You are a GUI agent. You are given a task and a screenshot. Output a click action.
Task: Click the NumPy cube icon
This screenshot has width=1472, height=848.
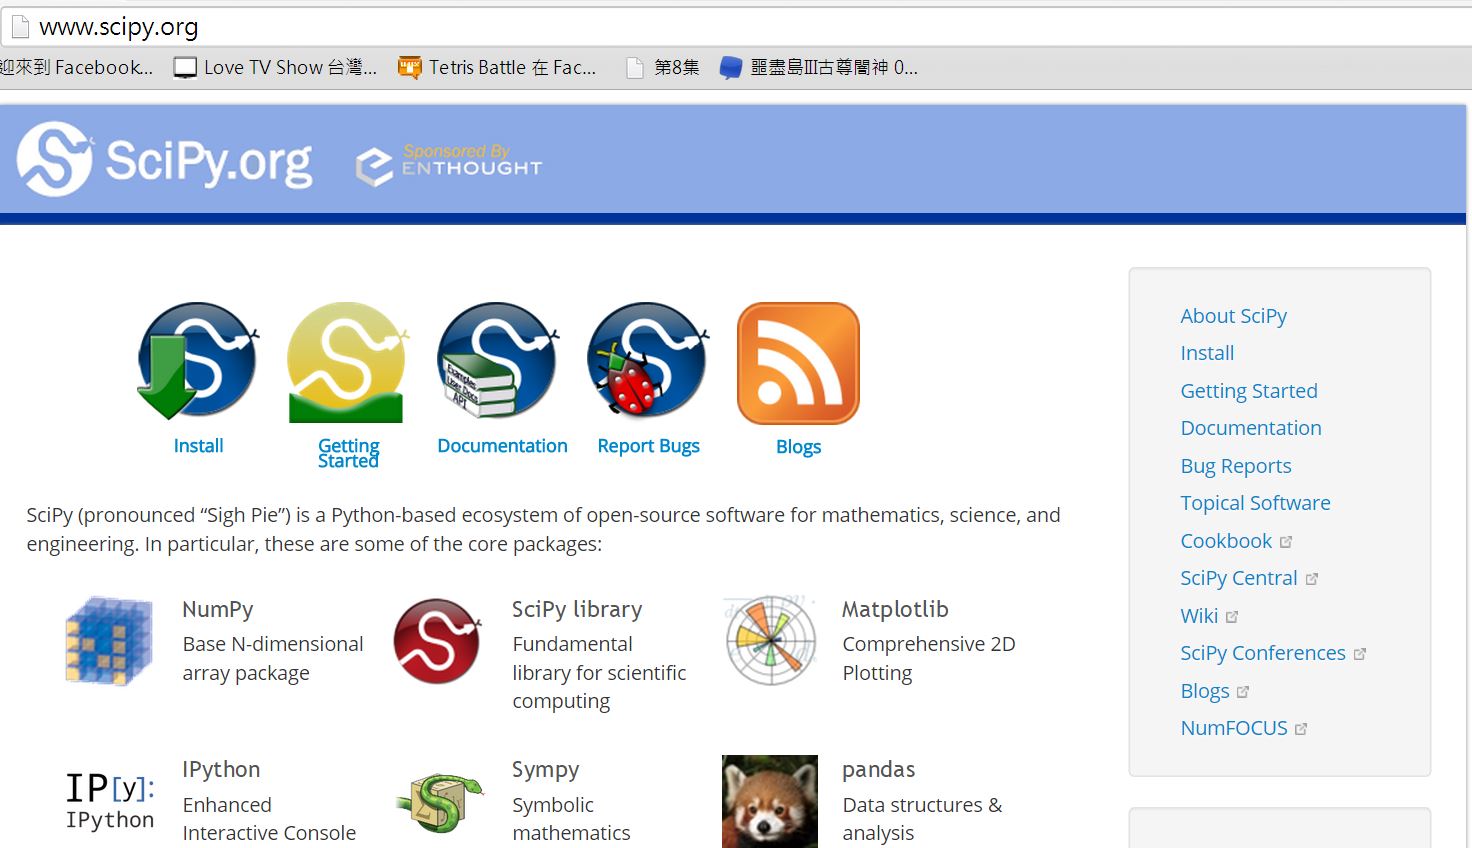click(108, 640)
